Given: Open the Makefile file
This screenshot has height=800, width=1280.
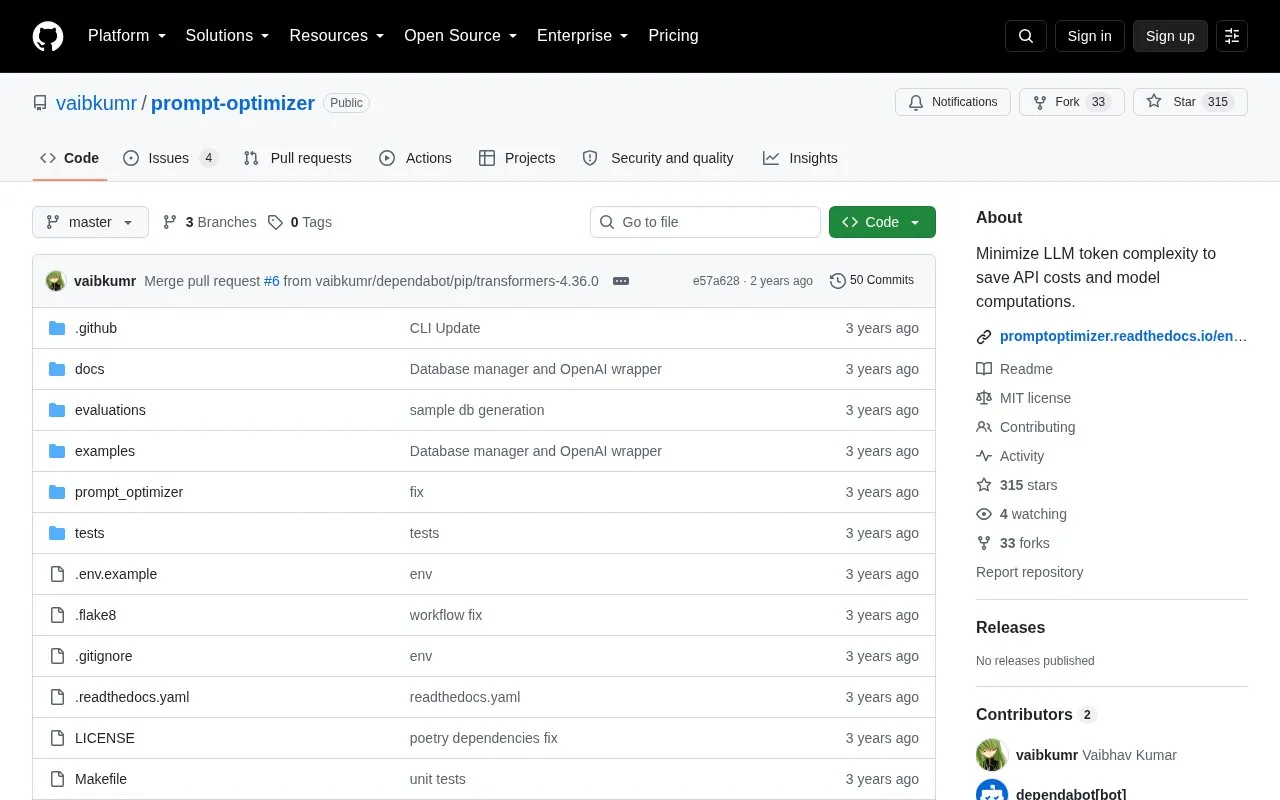Looking at the screenshot, I should coord(101,779).
